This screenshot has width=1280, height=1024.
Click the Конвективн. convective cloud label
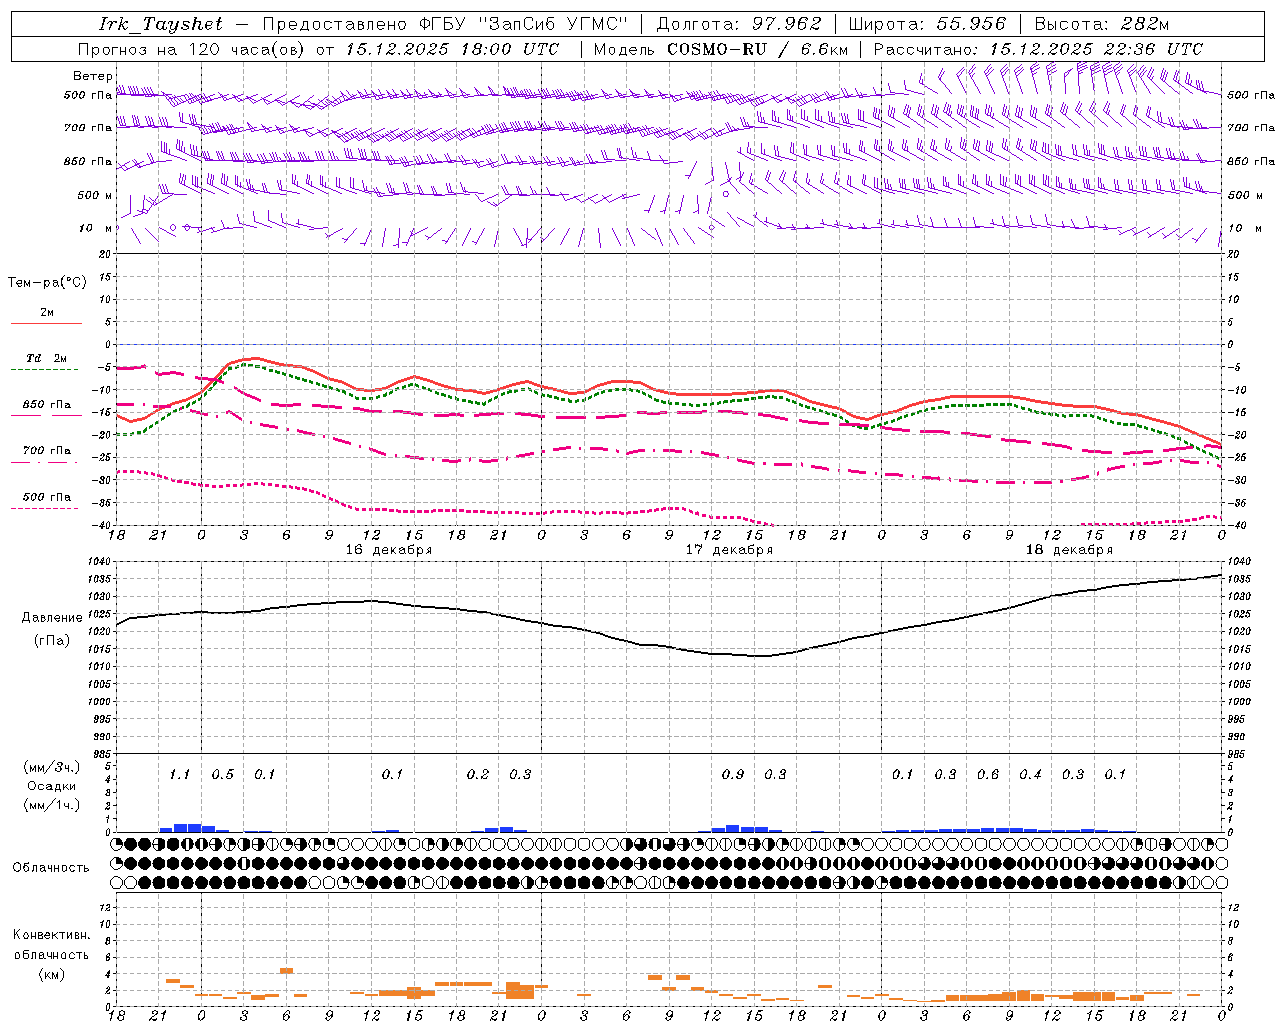(x=52, y=935)
